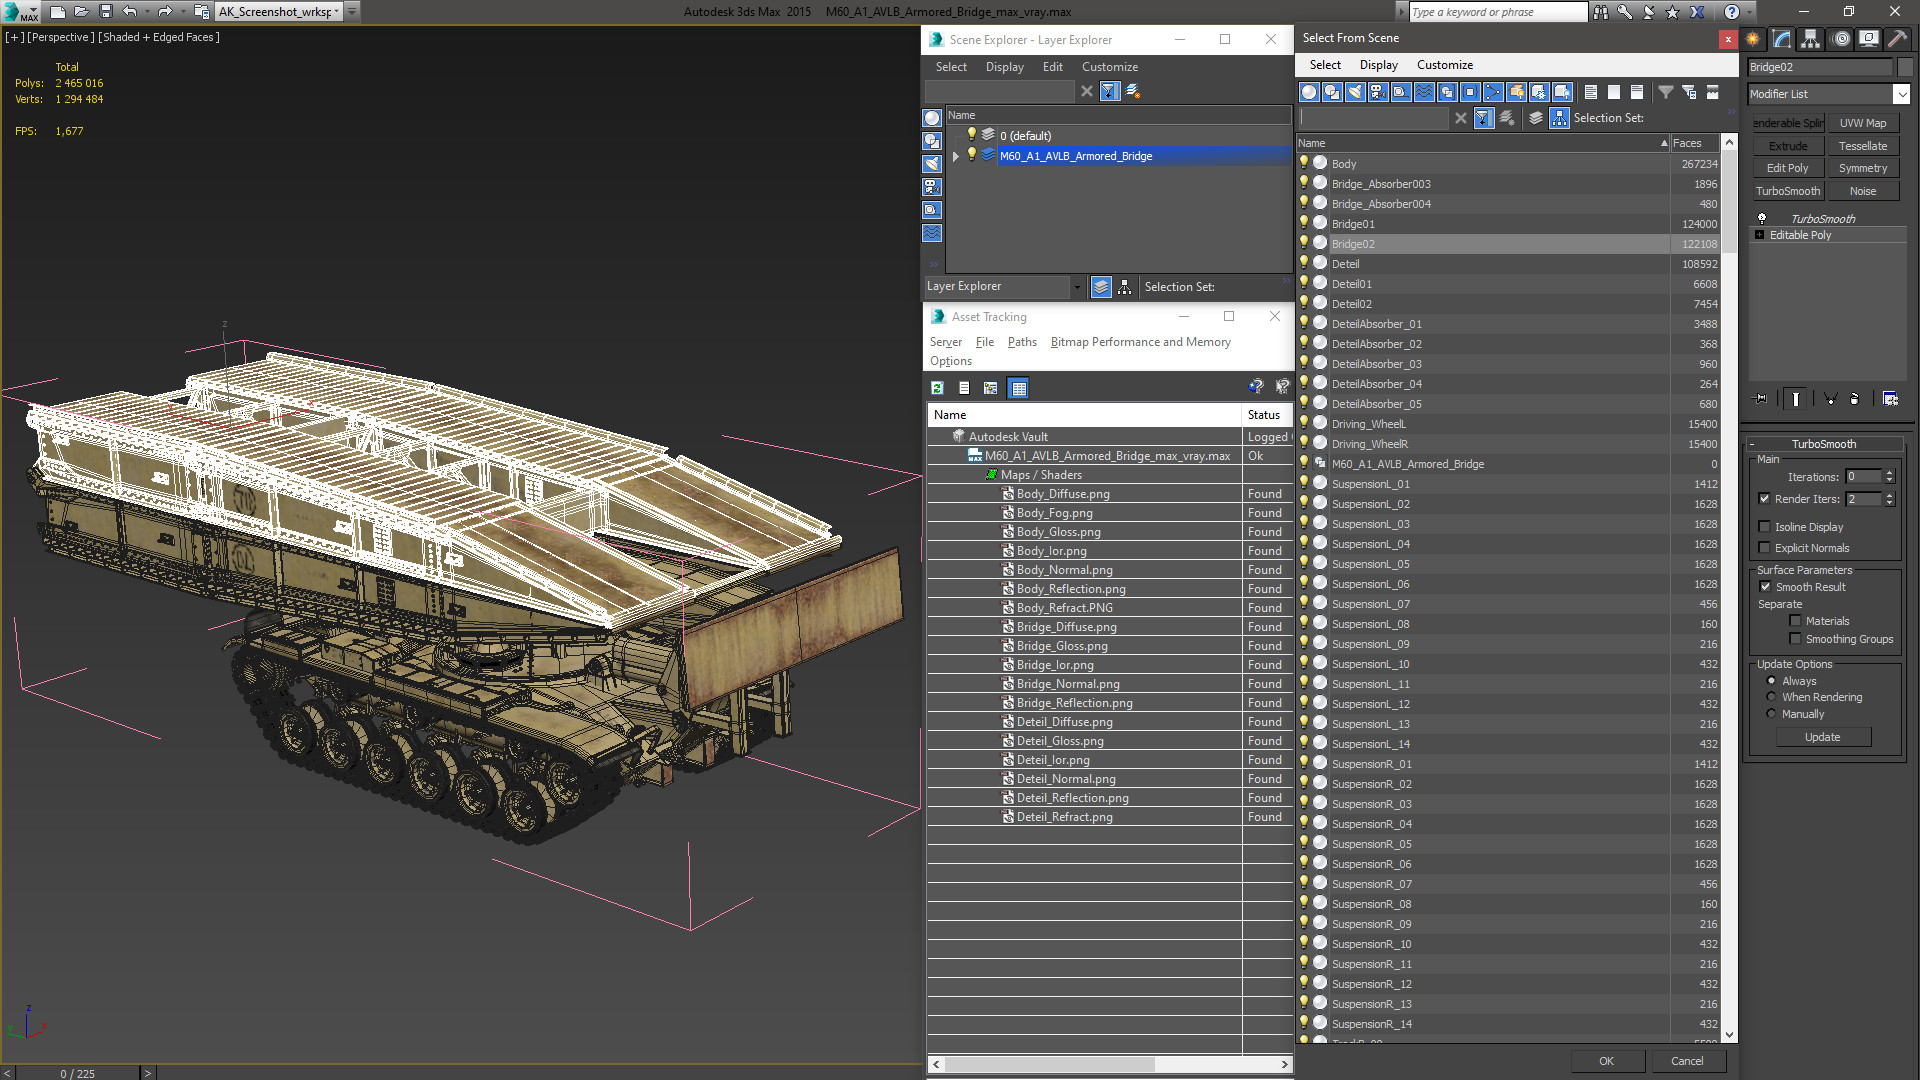Toggle Display Shapes filter in Select From Scene

(x=1332, y=92)
